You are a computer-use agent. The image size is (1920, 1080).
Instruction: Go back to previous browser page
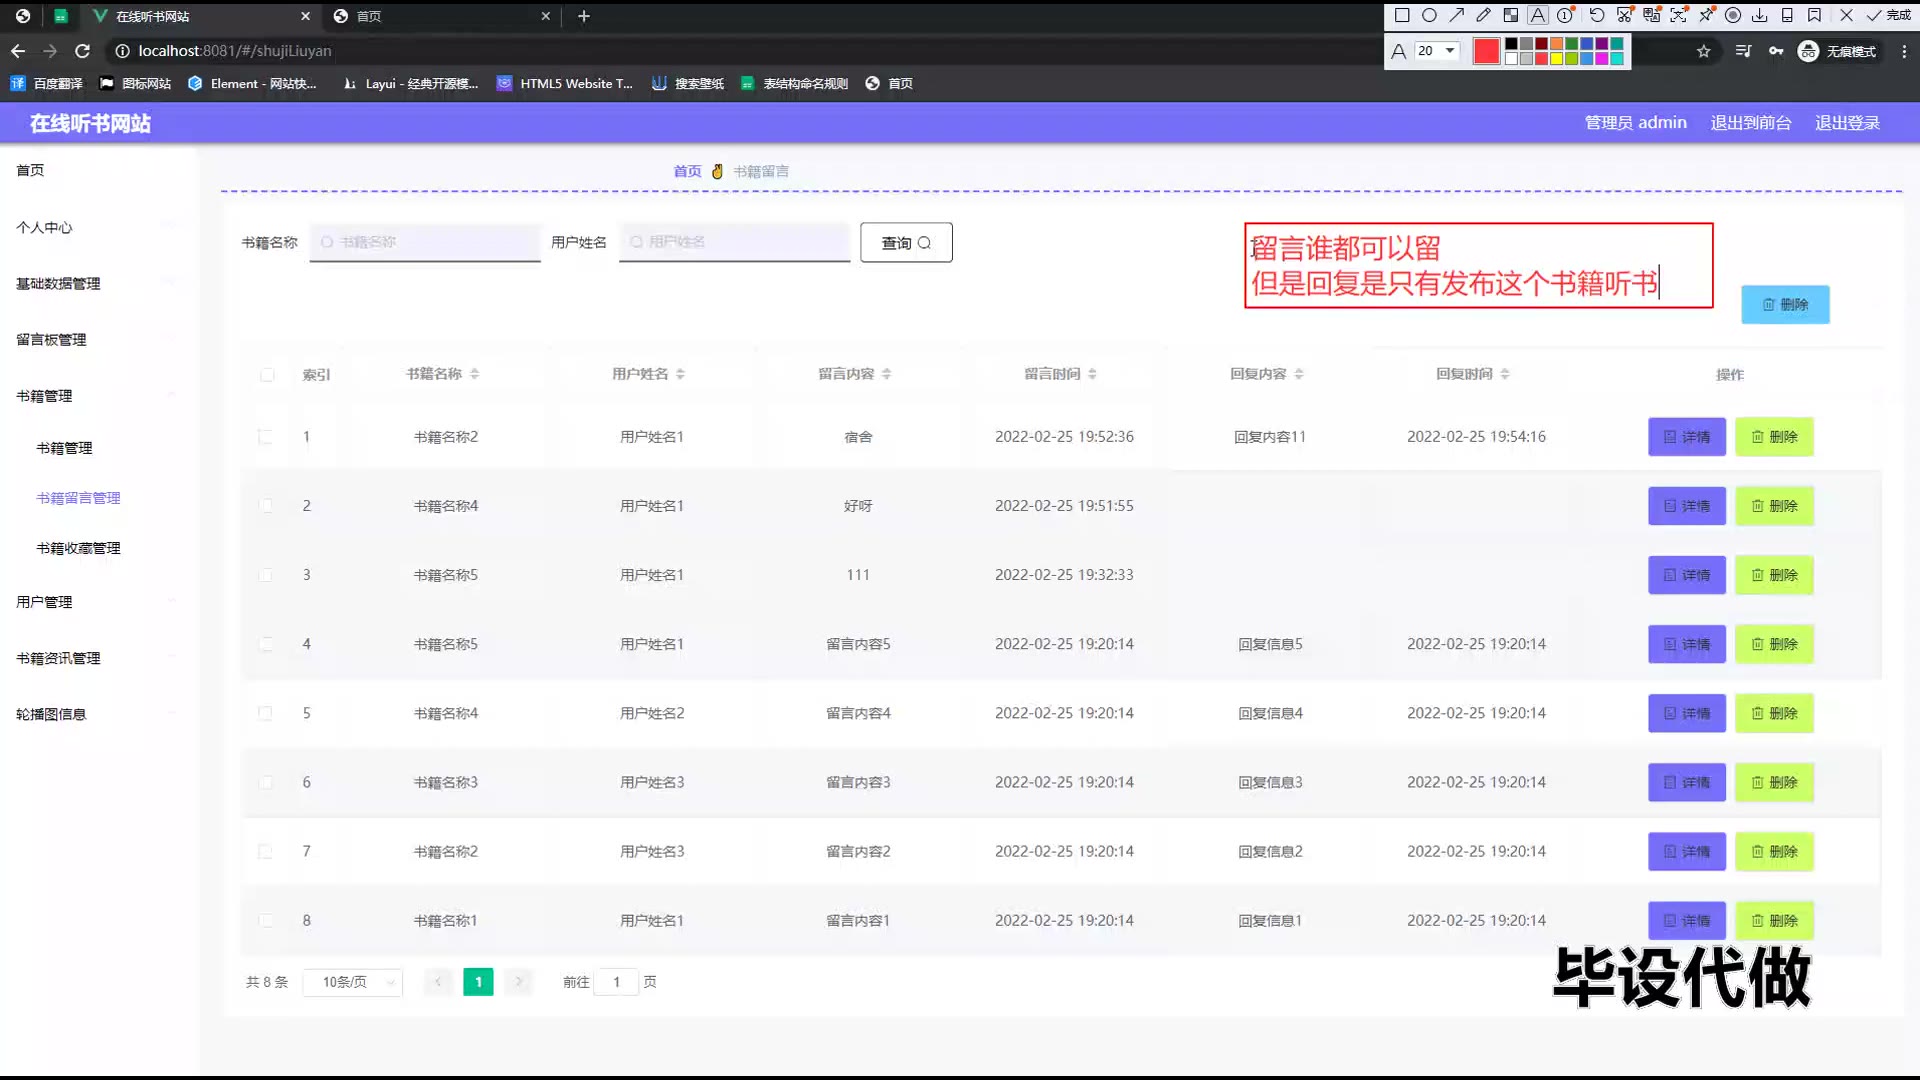point(18,51)
